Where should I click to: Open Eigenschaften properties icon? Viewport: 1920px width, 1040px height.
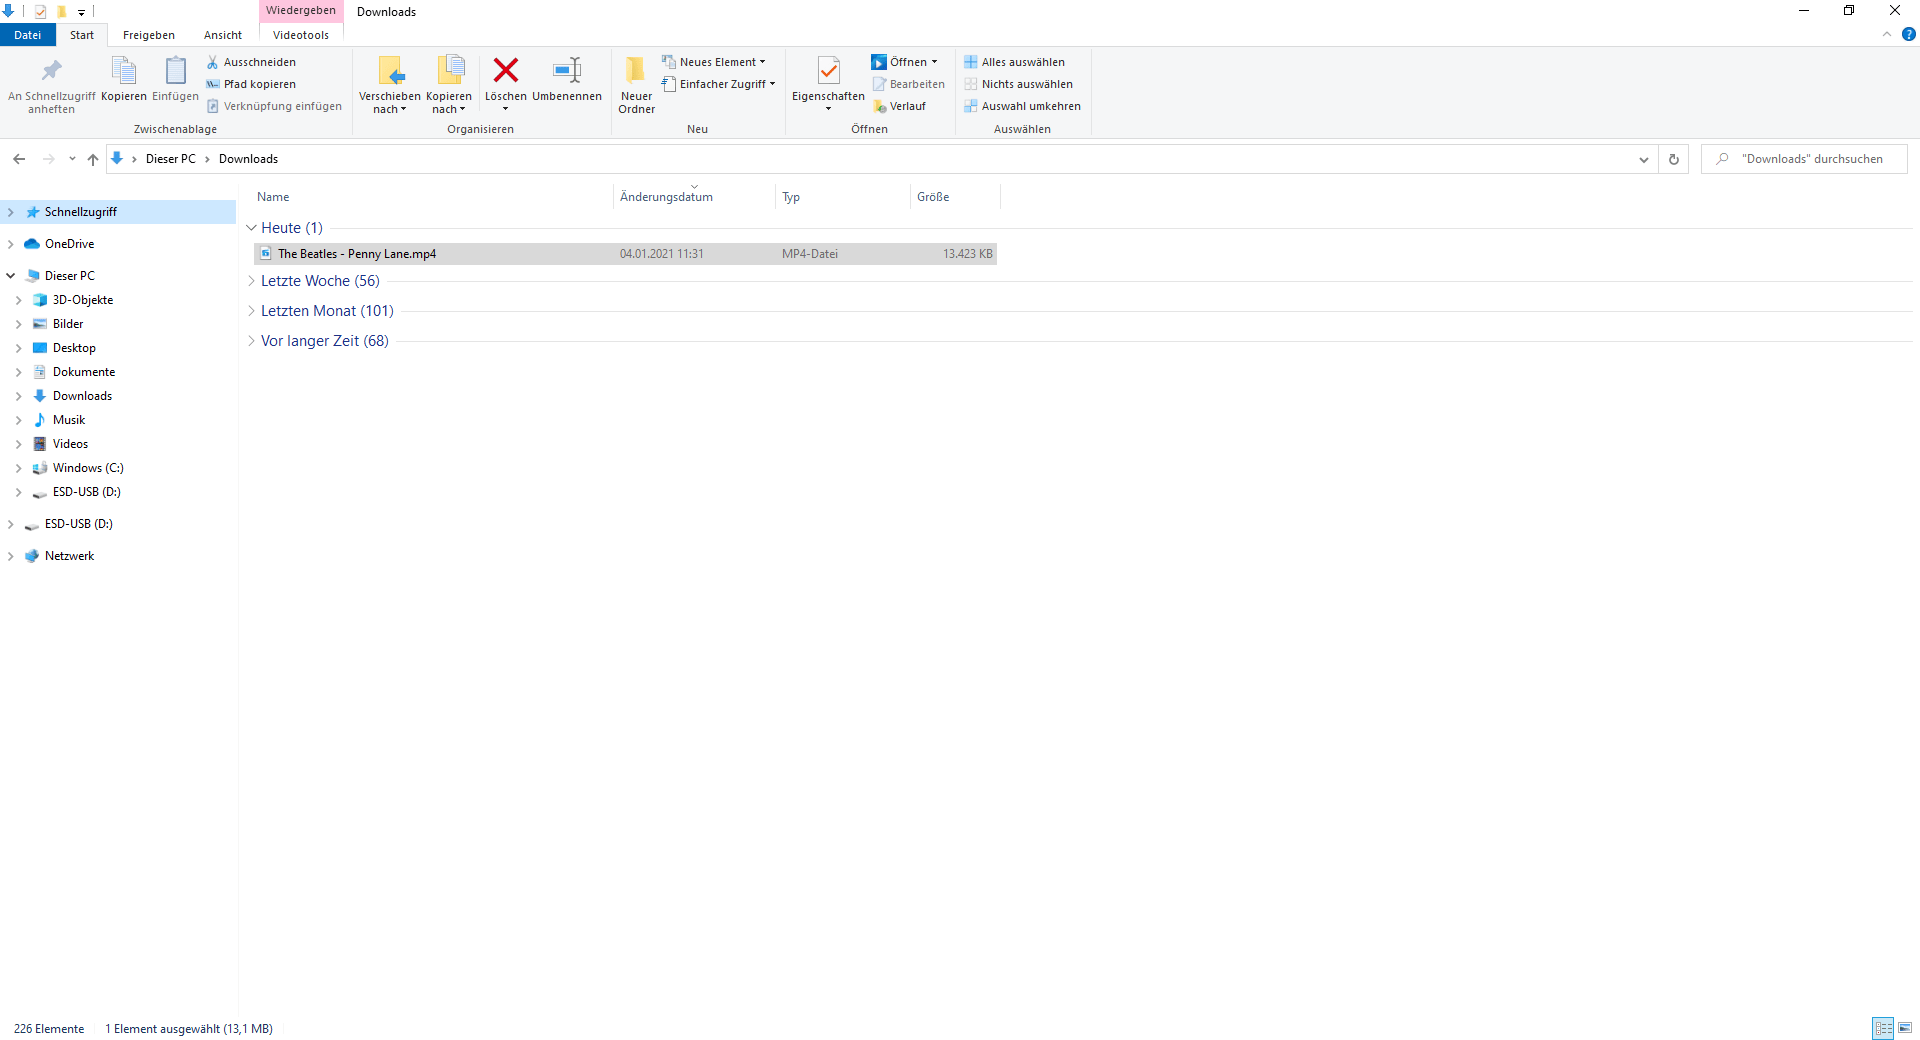[828, 70]
